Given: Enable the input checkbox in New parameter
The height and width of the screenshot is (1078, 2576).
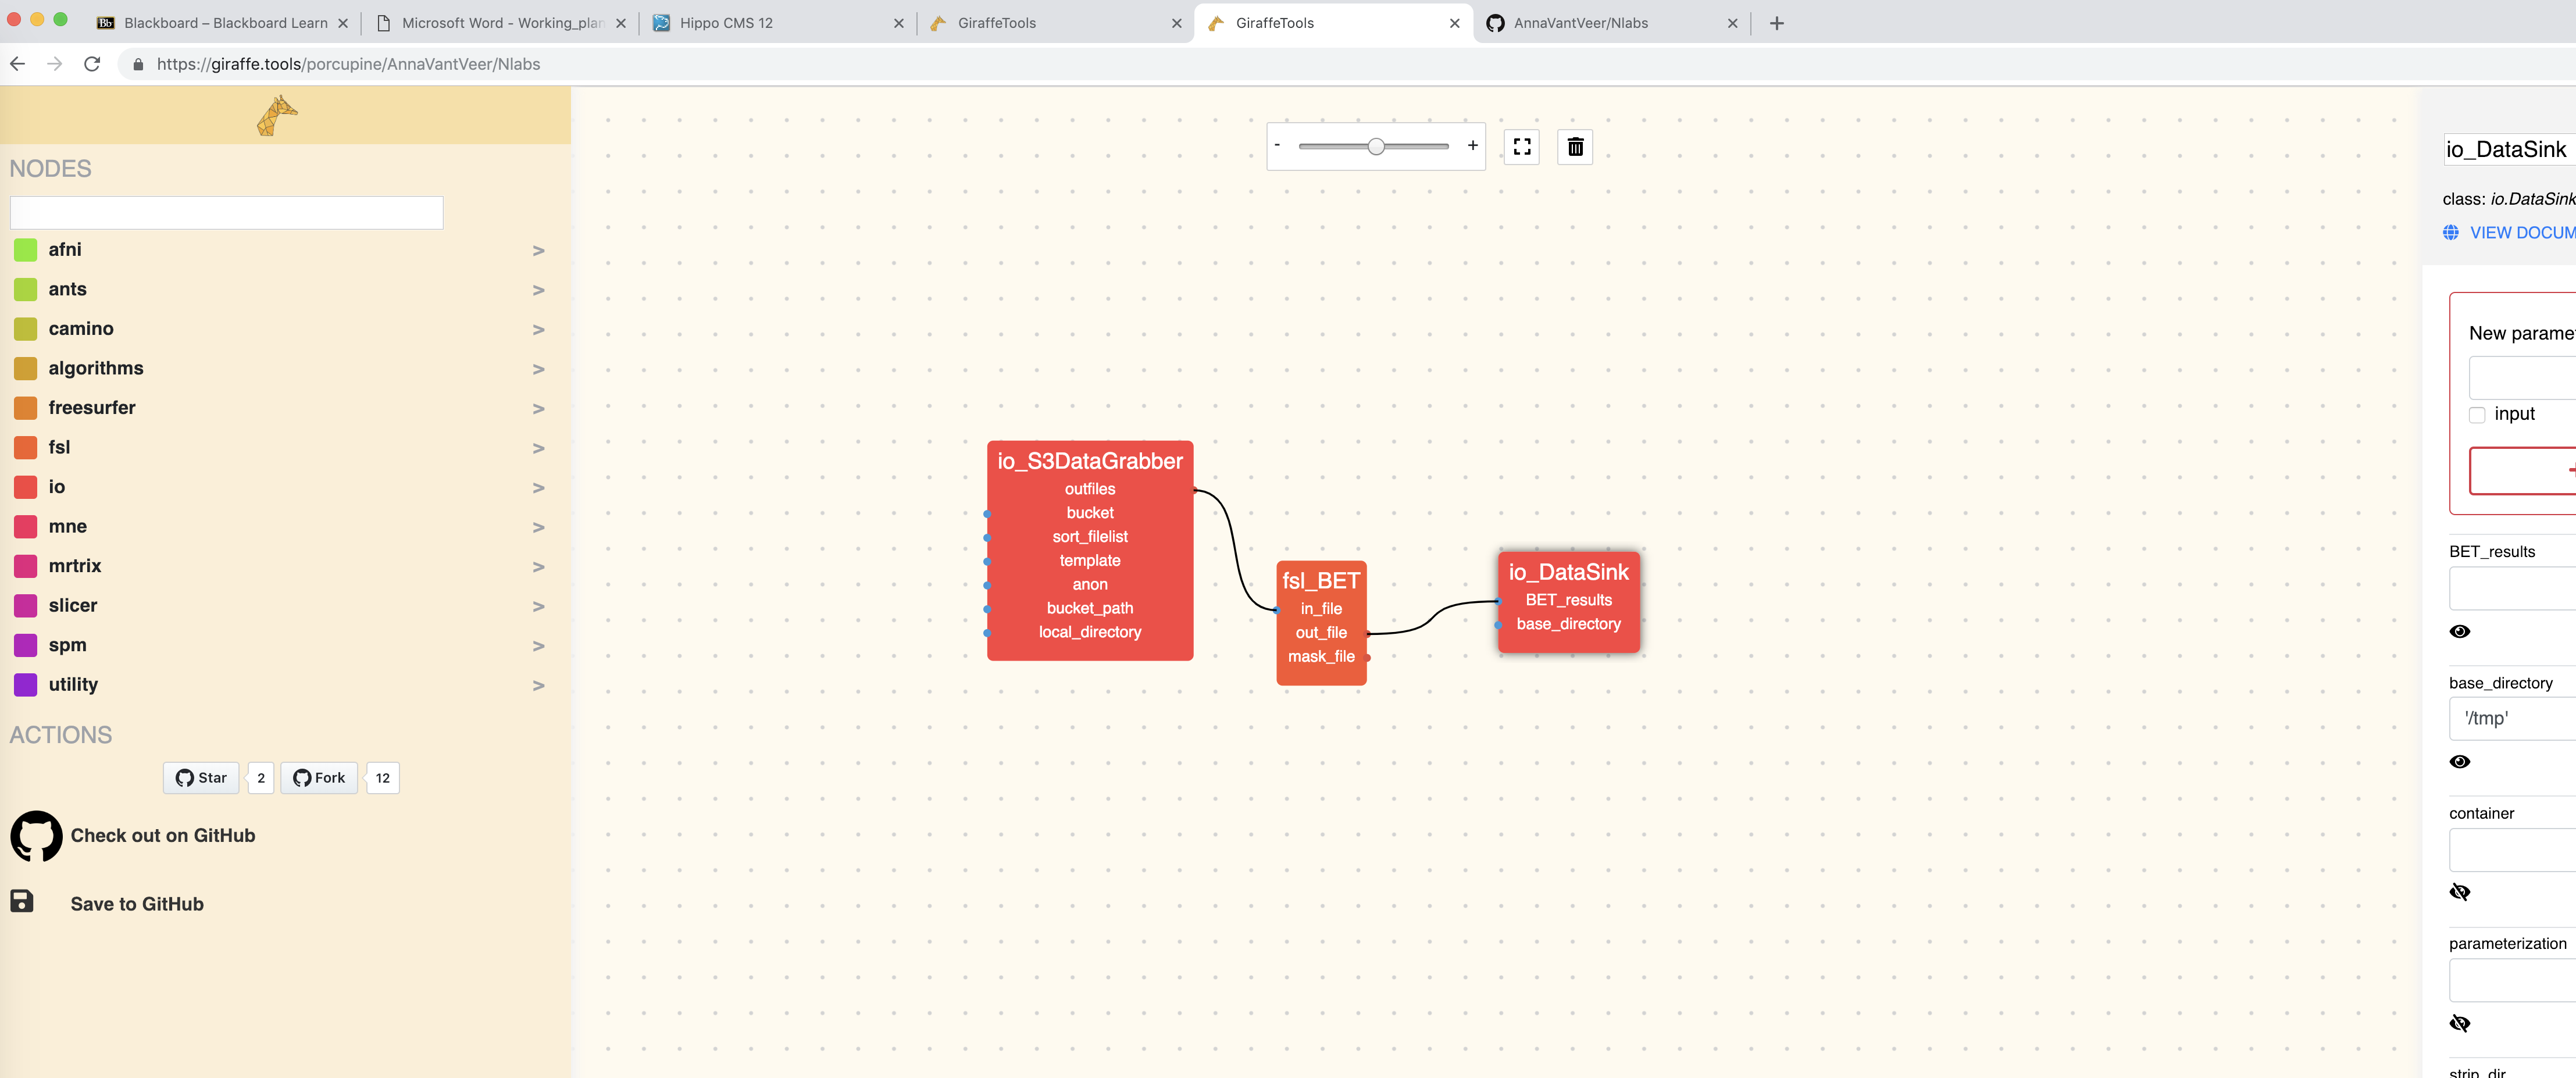Looking at the screenshot, I should pos(2477,414).
